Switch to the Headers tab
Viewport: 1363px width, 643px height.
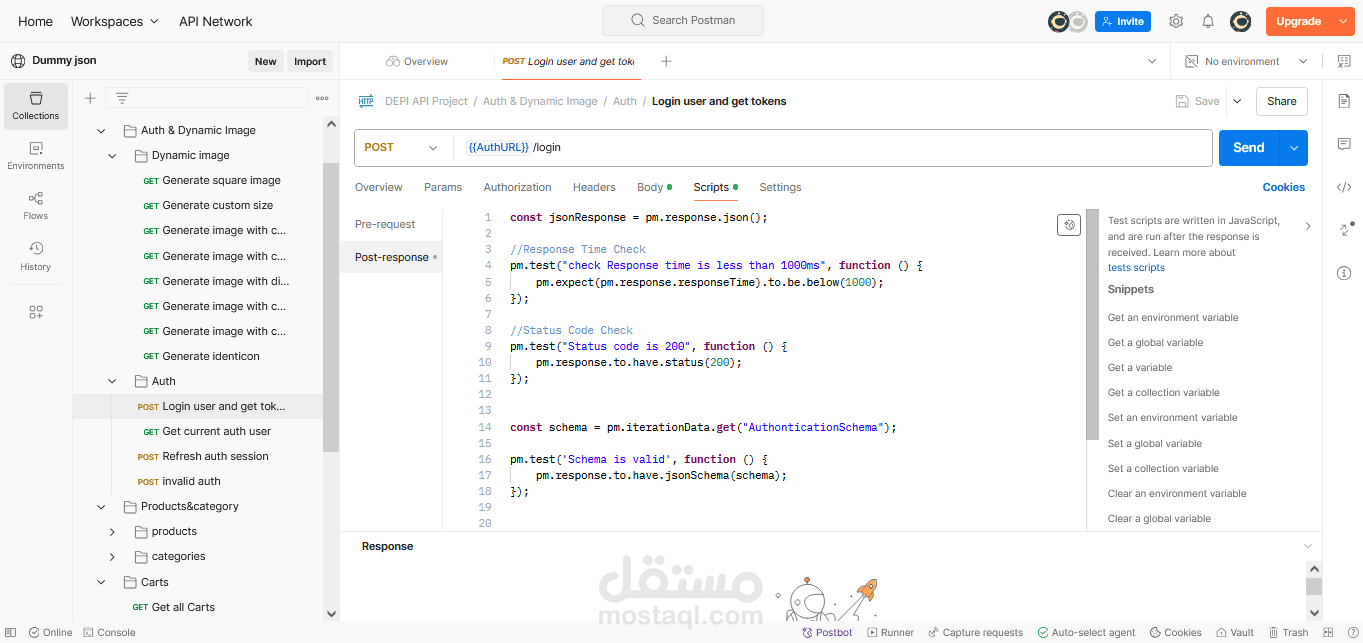594,187
